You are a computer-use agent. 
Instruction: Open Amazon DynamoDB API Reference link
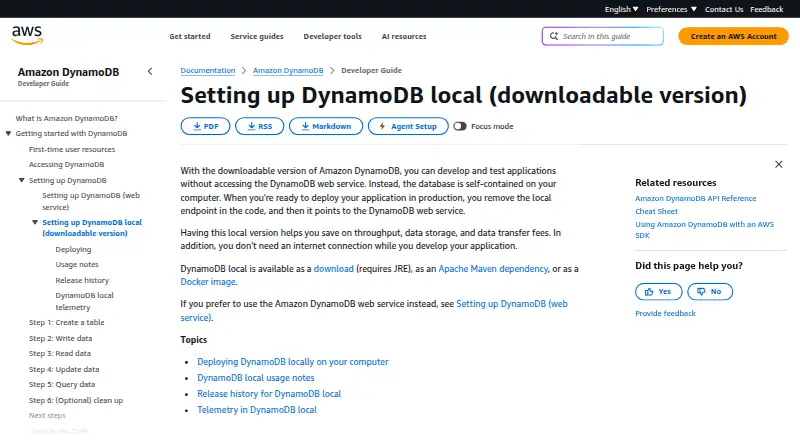[695, 199]
